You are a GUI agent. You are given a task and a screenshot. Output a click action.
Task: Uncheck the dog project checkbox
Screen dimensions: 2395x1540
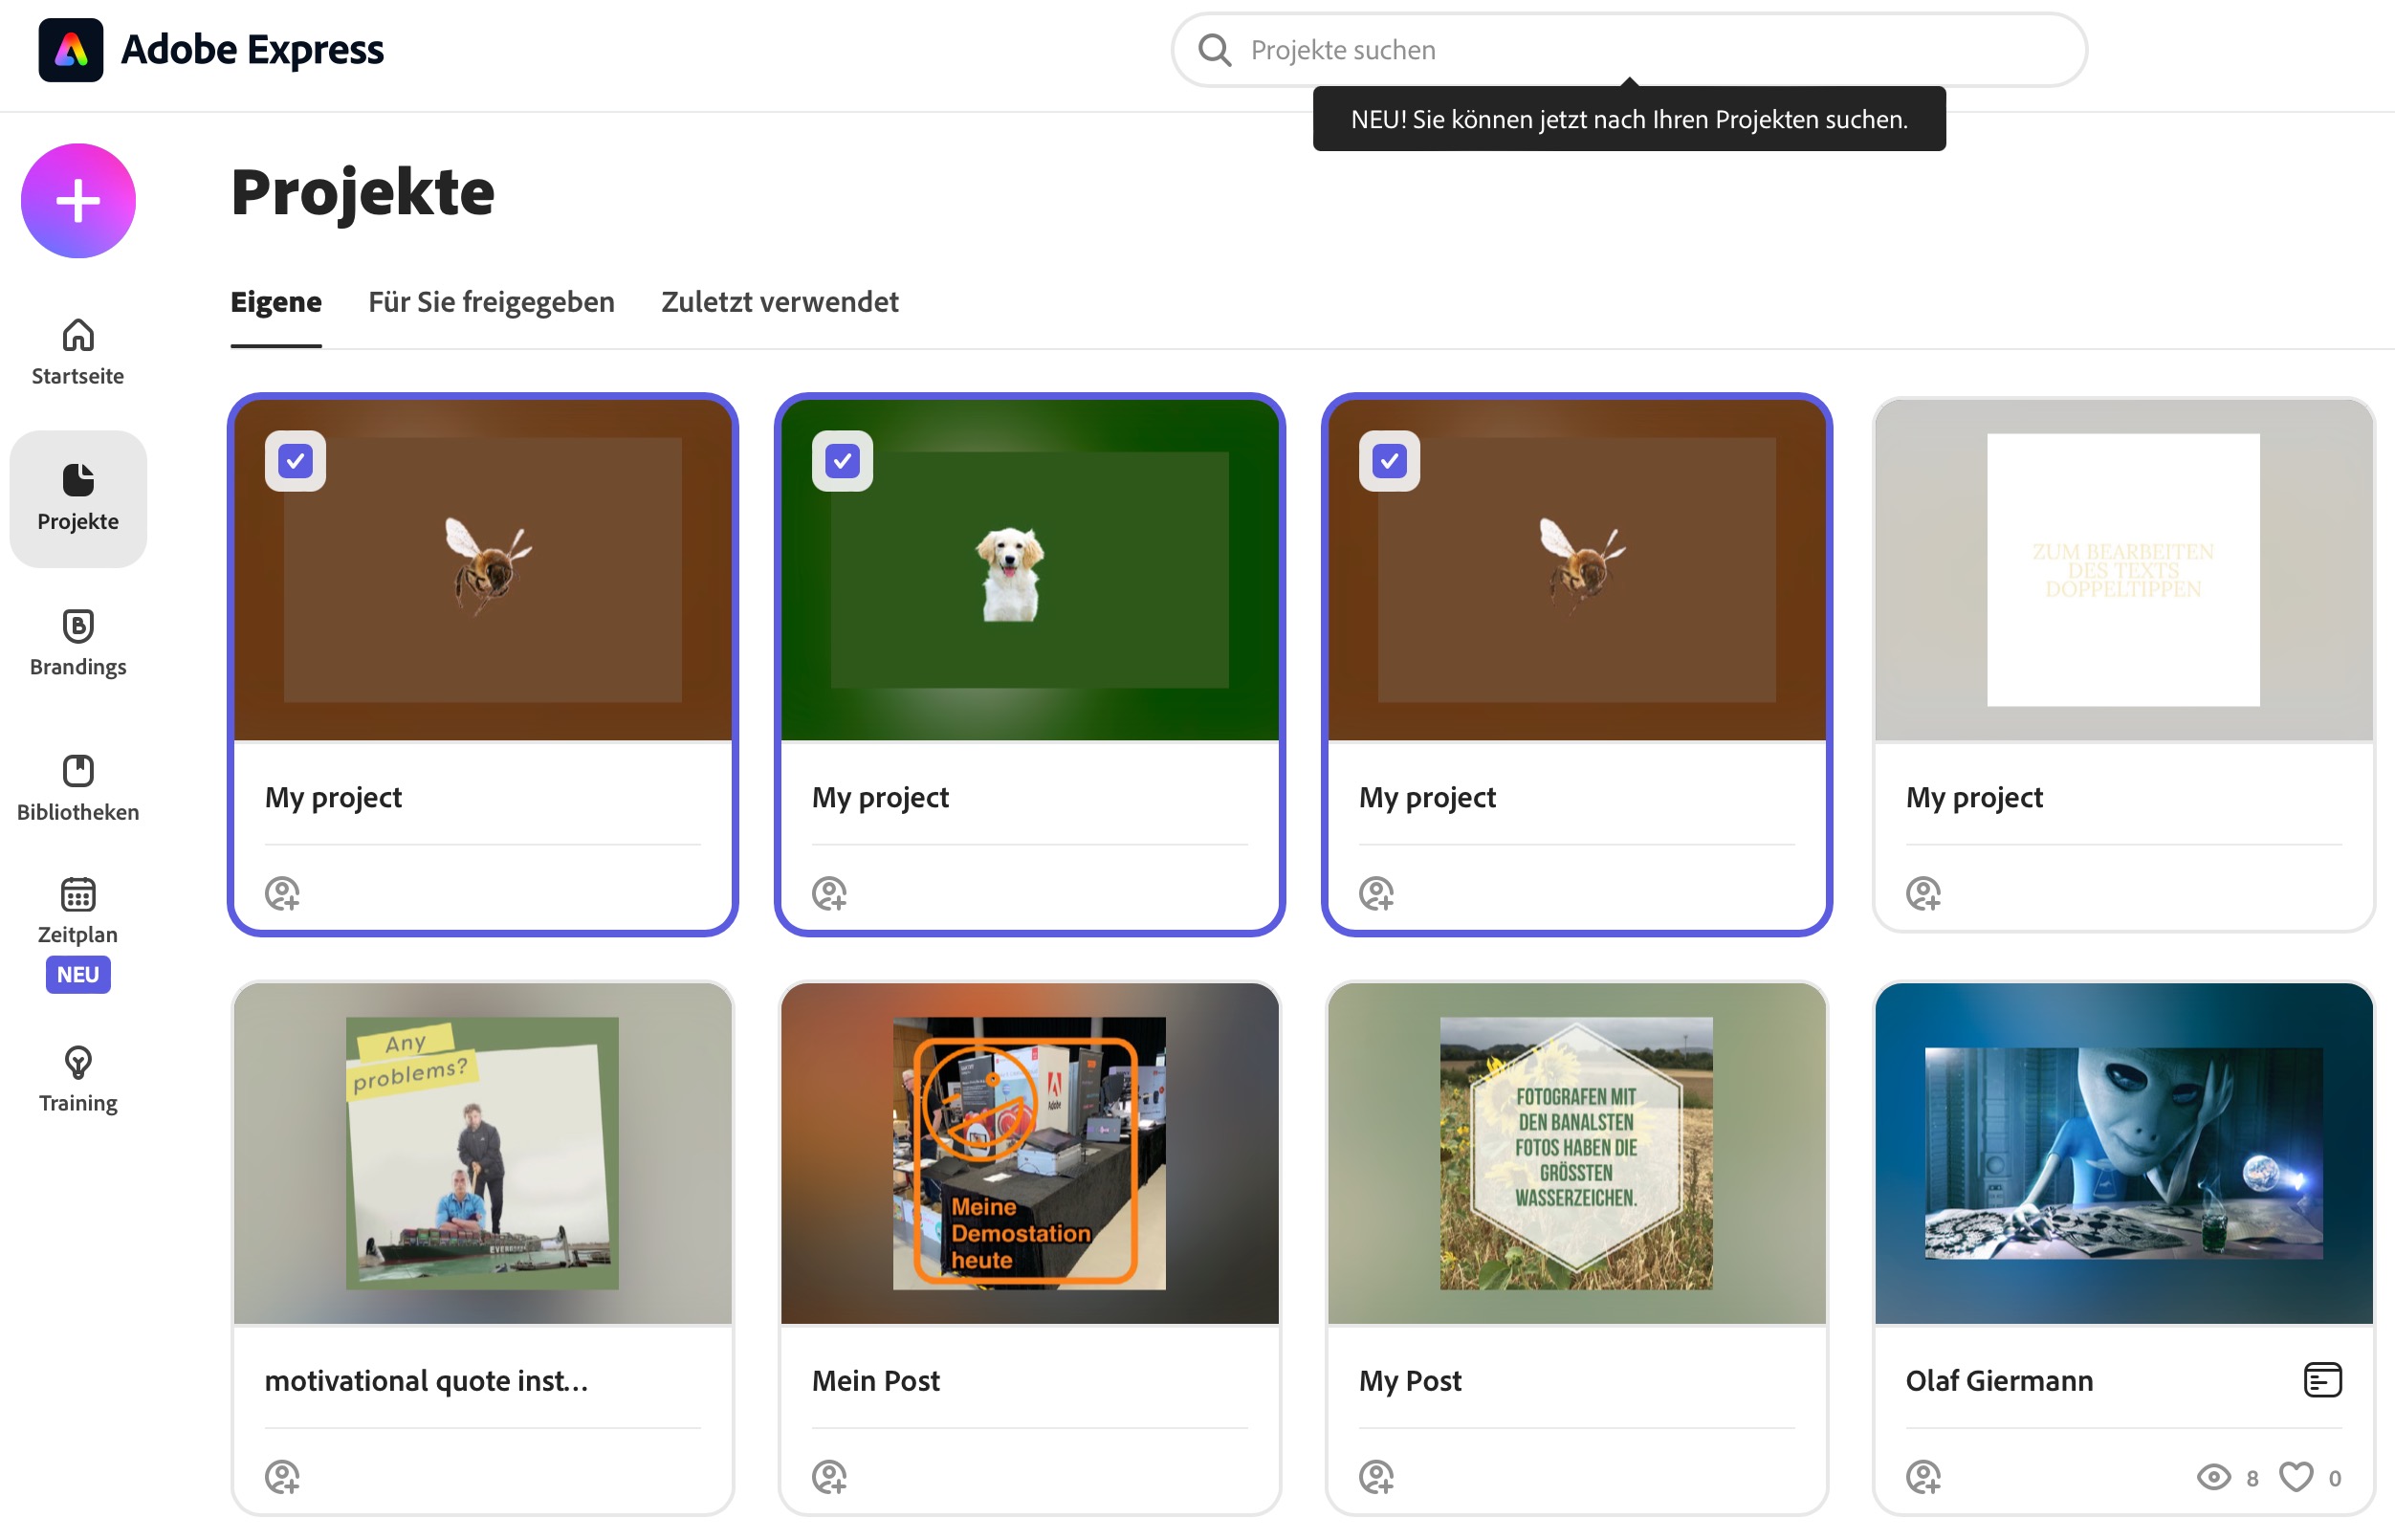[x=842, y=461]
